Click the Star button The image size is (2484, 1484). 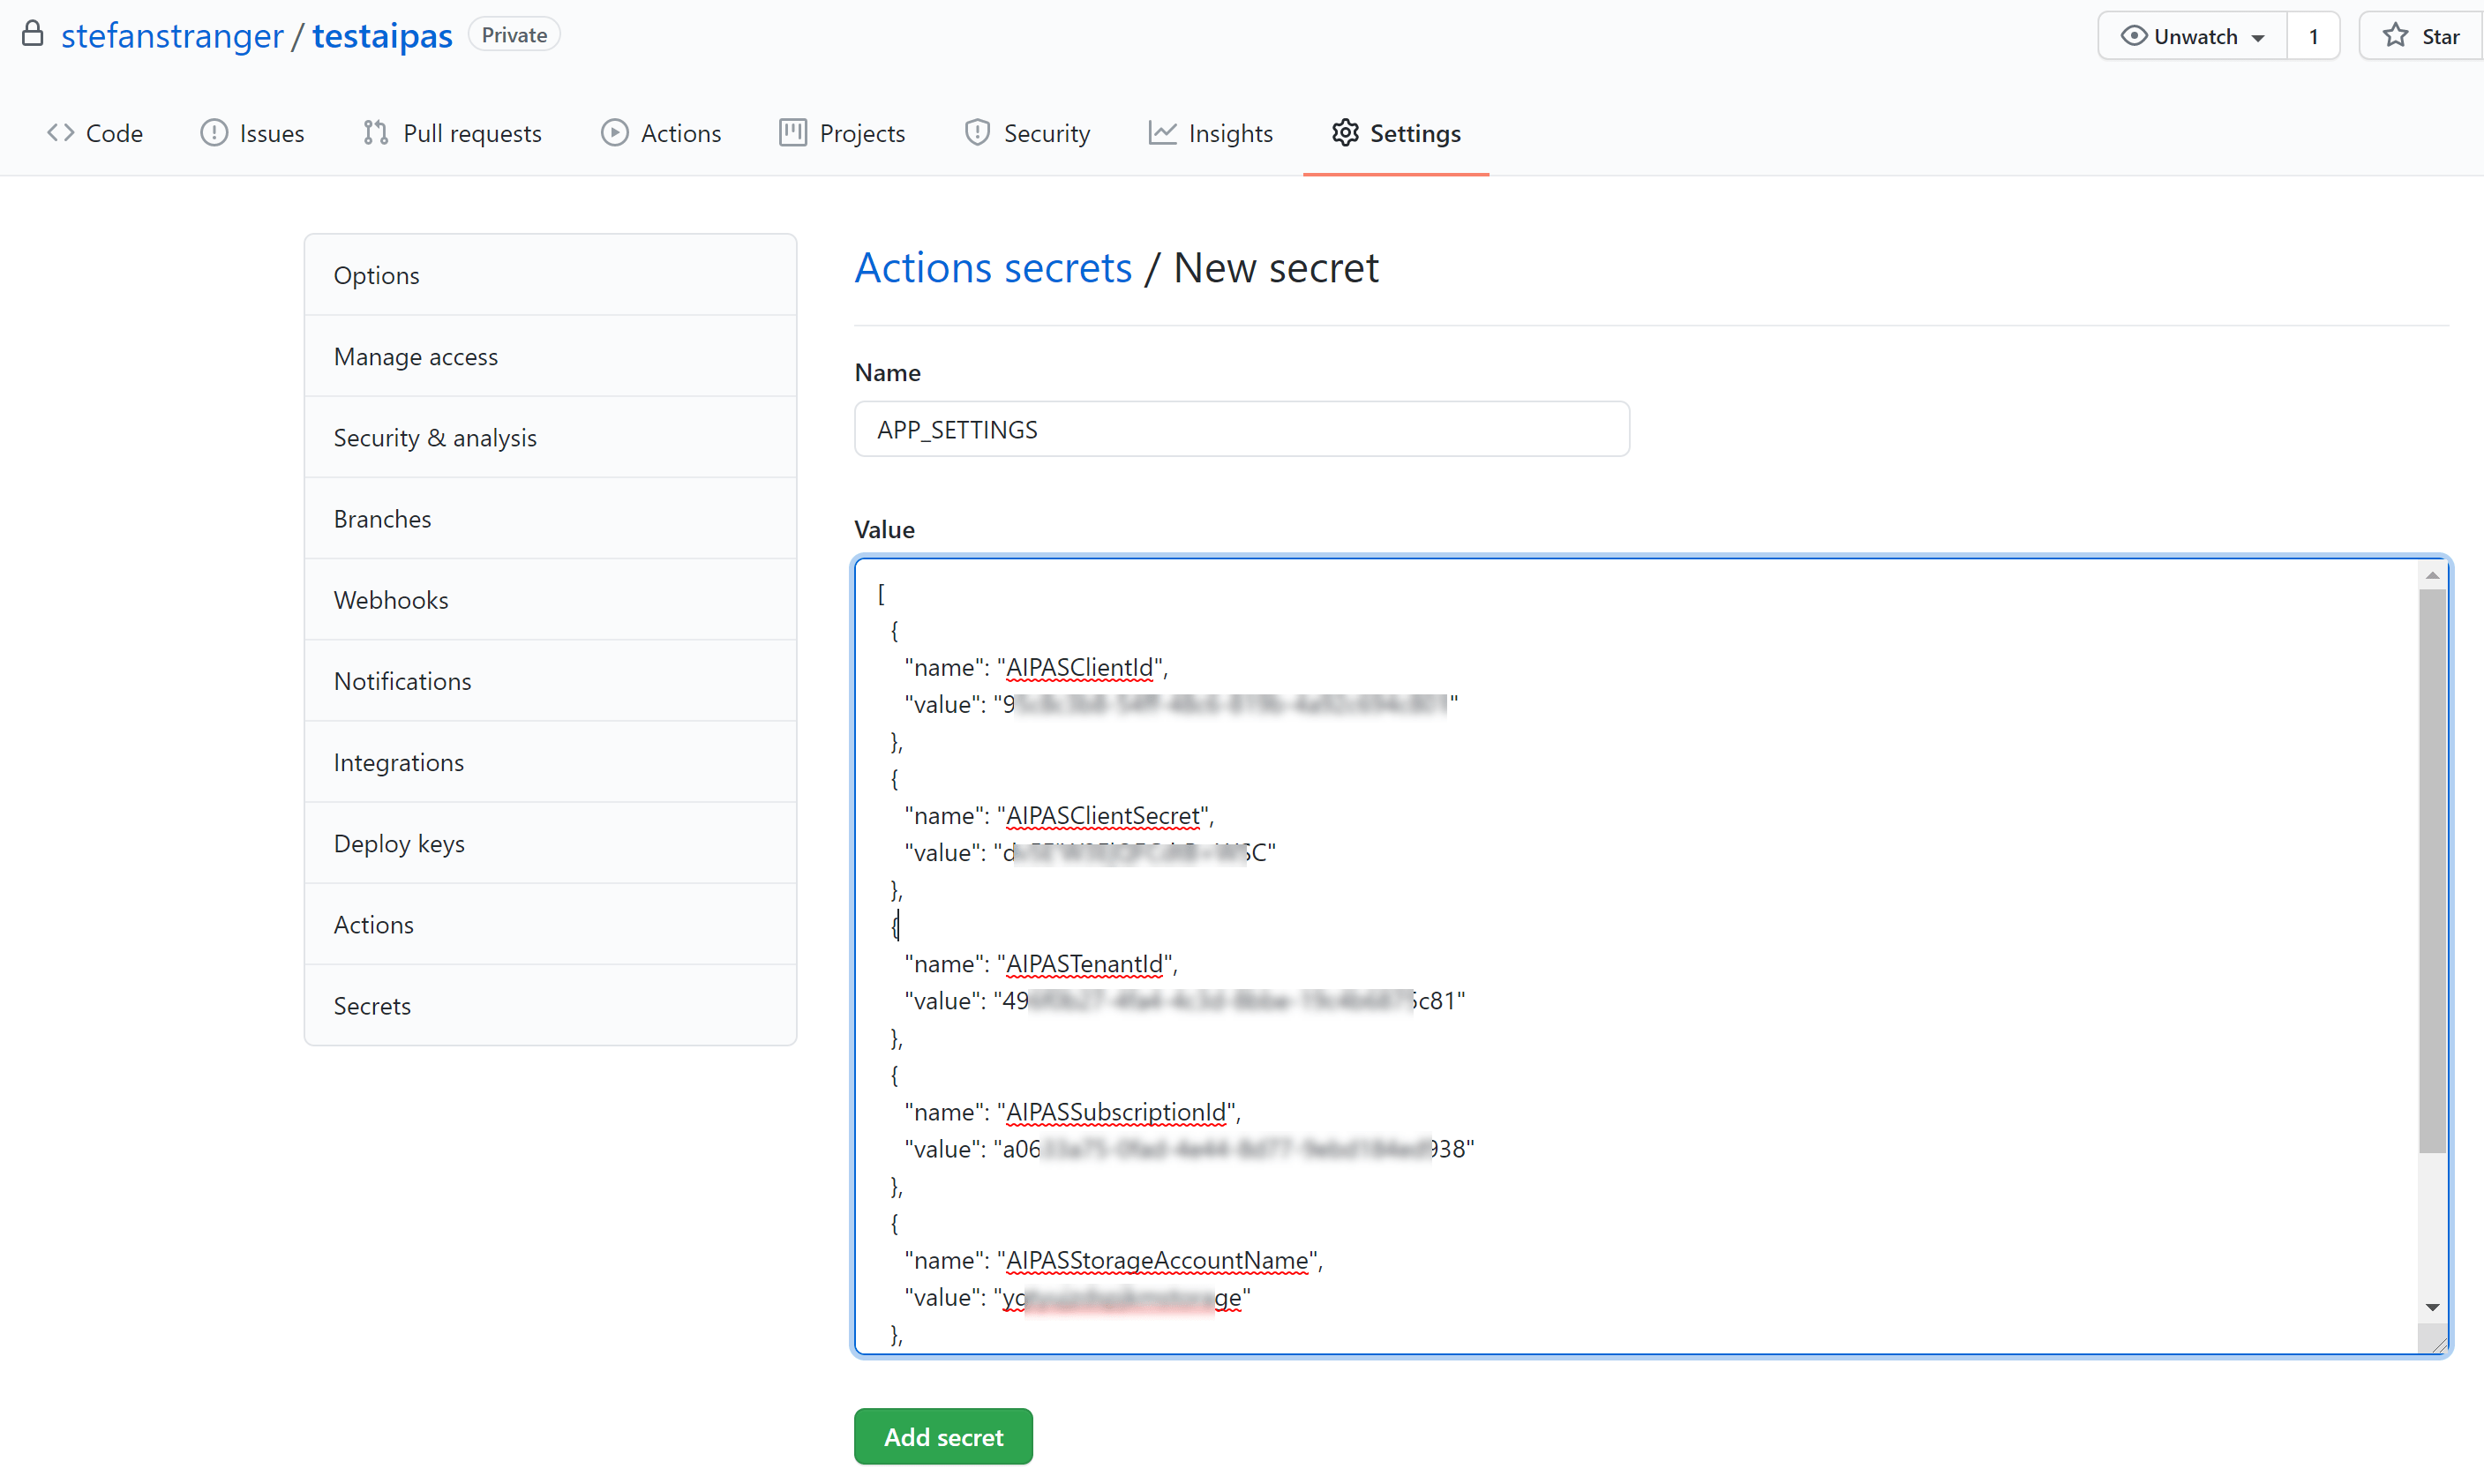point(2421,37)
